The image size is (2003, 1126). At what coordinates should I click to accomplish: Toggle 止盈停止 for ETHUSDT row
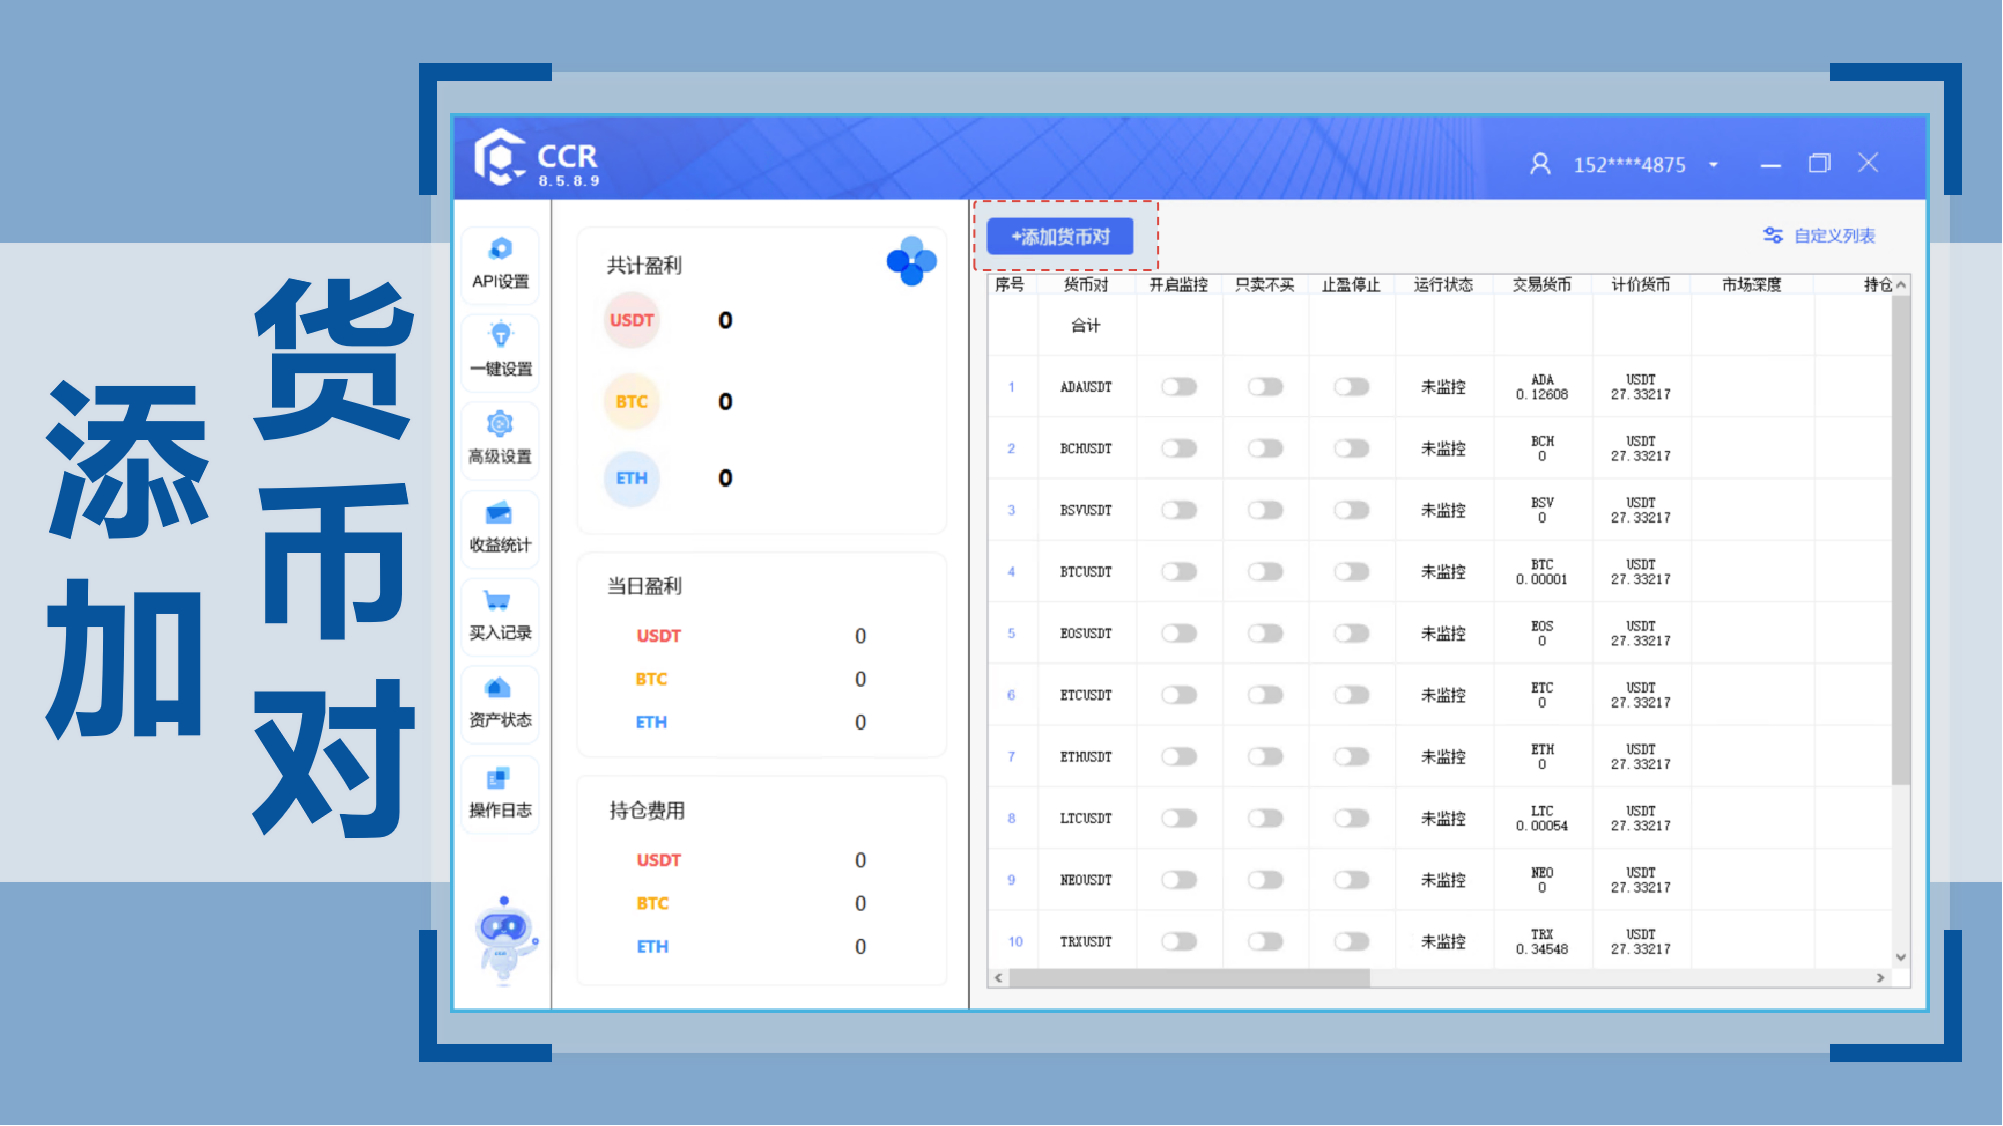1351,757
